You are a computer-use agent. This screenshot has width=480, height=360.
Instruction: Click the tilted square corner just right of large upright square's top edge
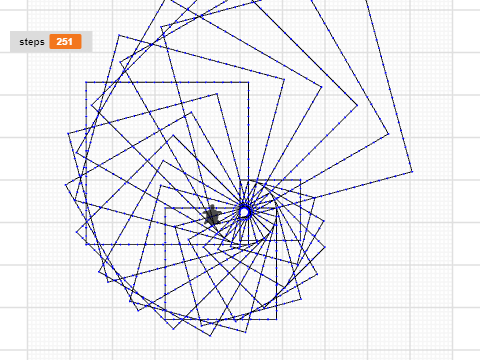[x=284, y=79]
